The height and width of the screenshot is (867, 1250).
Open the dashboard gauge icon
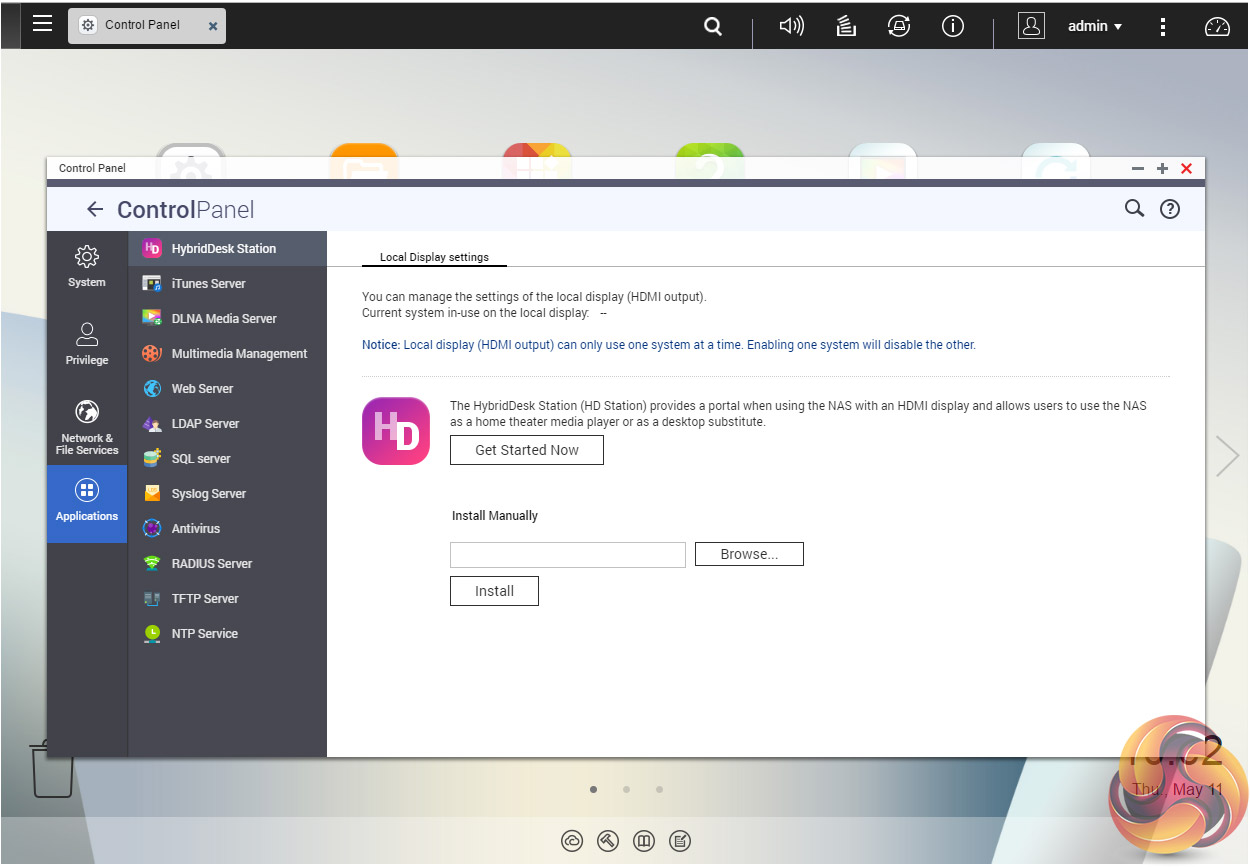pos(1217,27)
